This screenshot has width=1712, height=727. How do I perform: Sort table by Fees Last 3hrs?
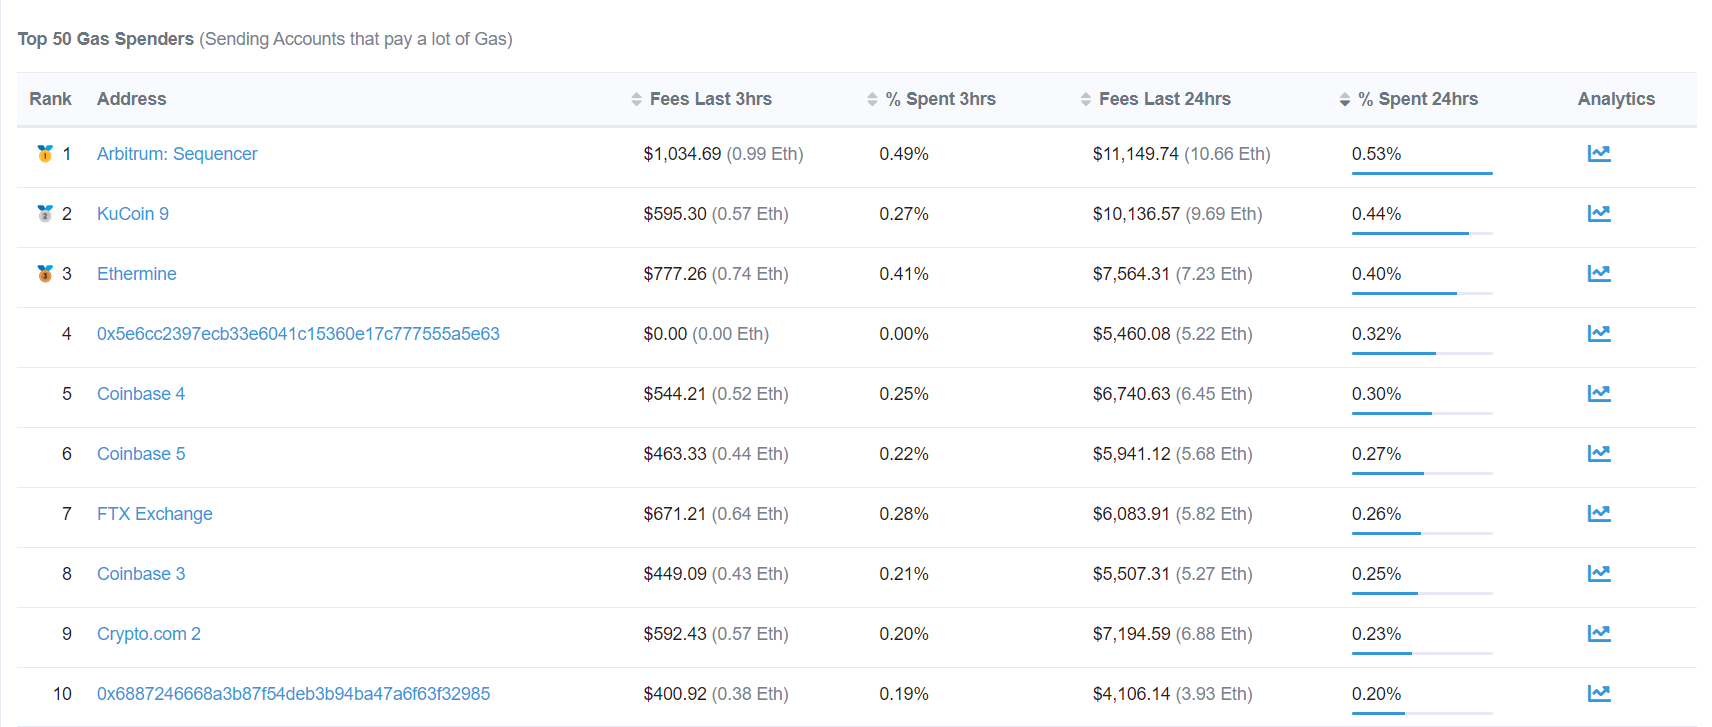(x=702, y=99)
